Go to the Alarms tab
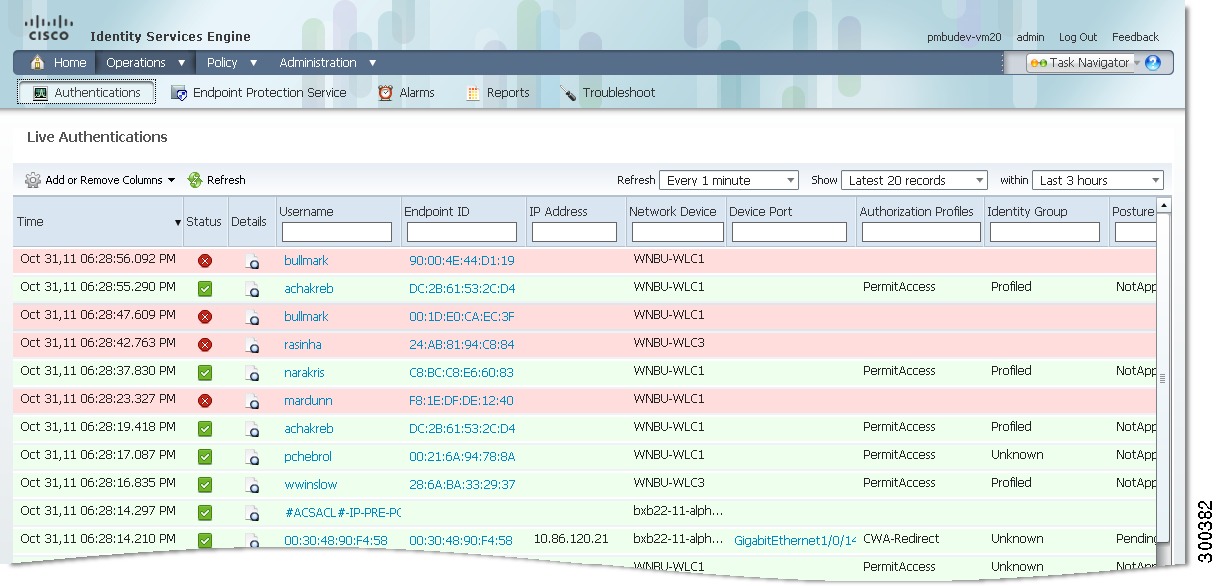Screen dimensions: 1217x586 (406, 92)
